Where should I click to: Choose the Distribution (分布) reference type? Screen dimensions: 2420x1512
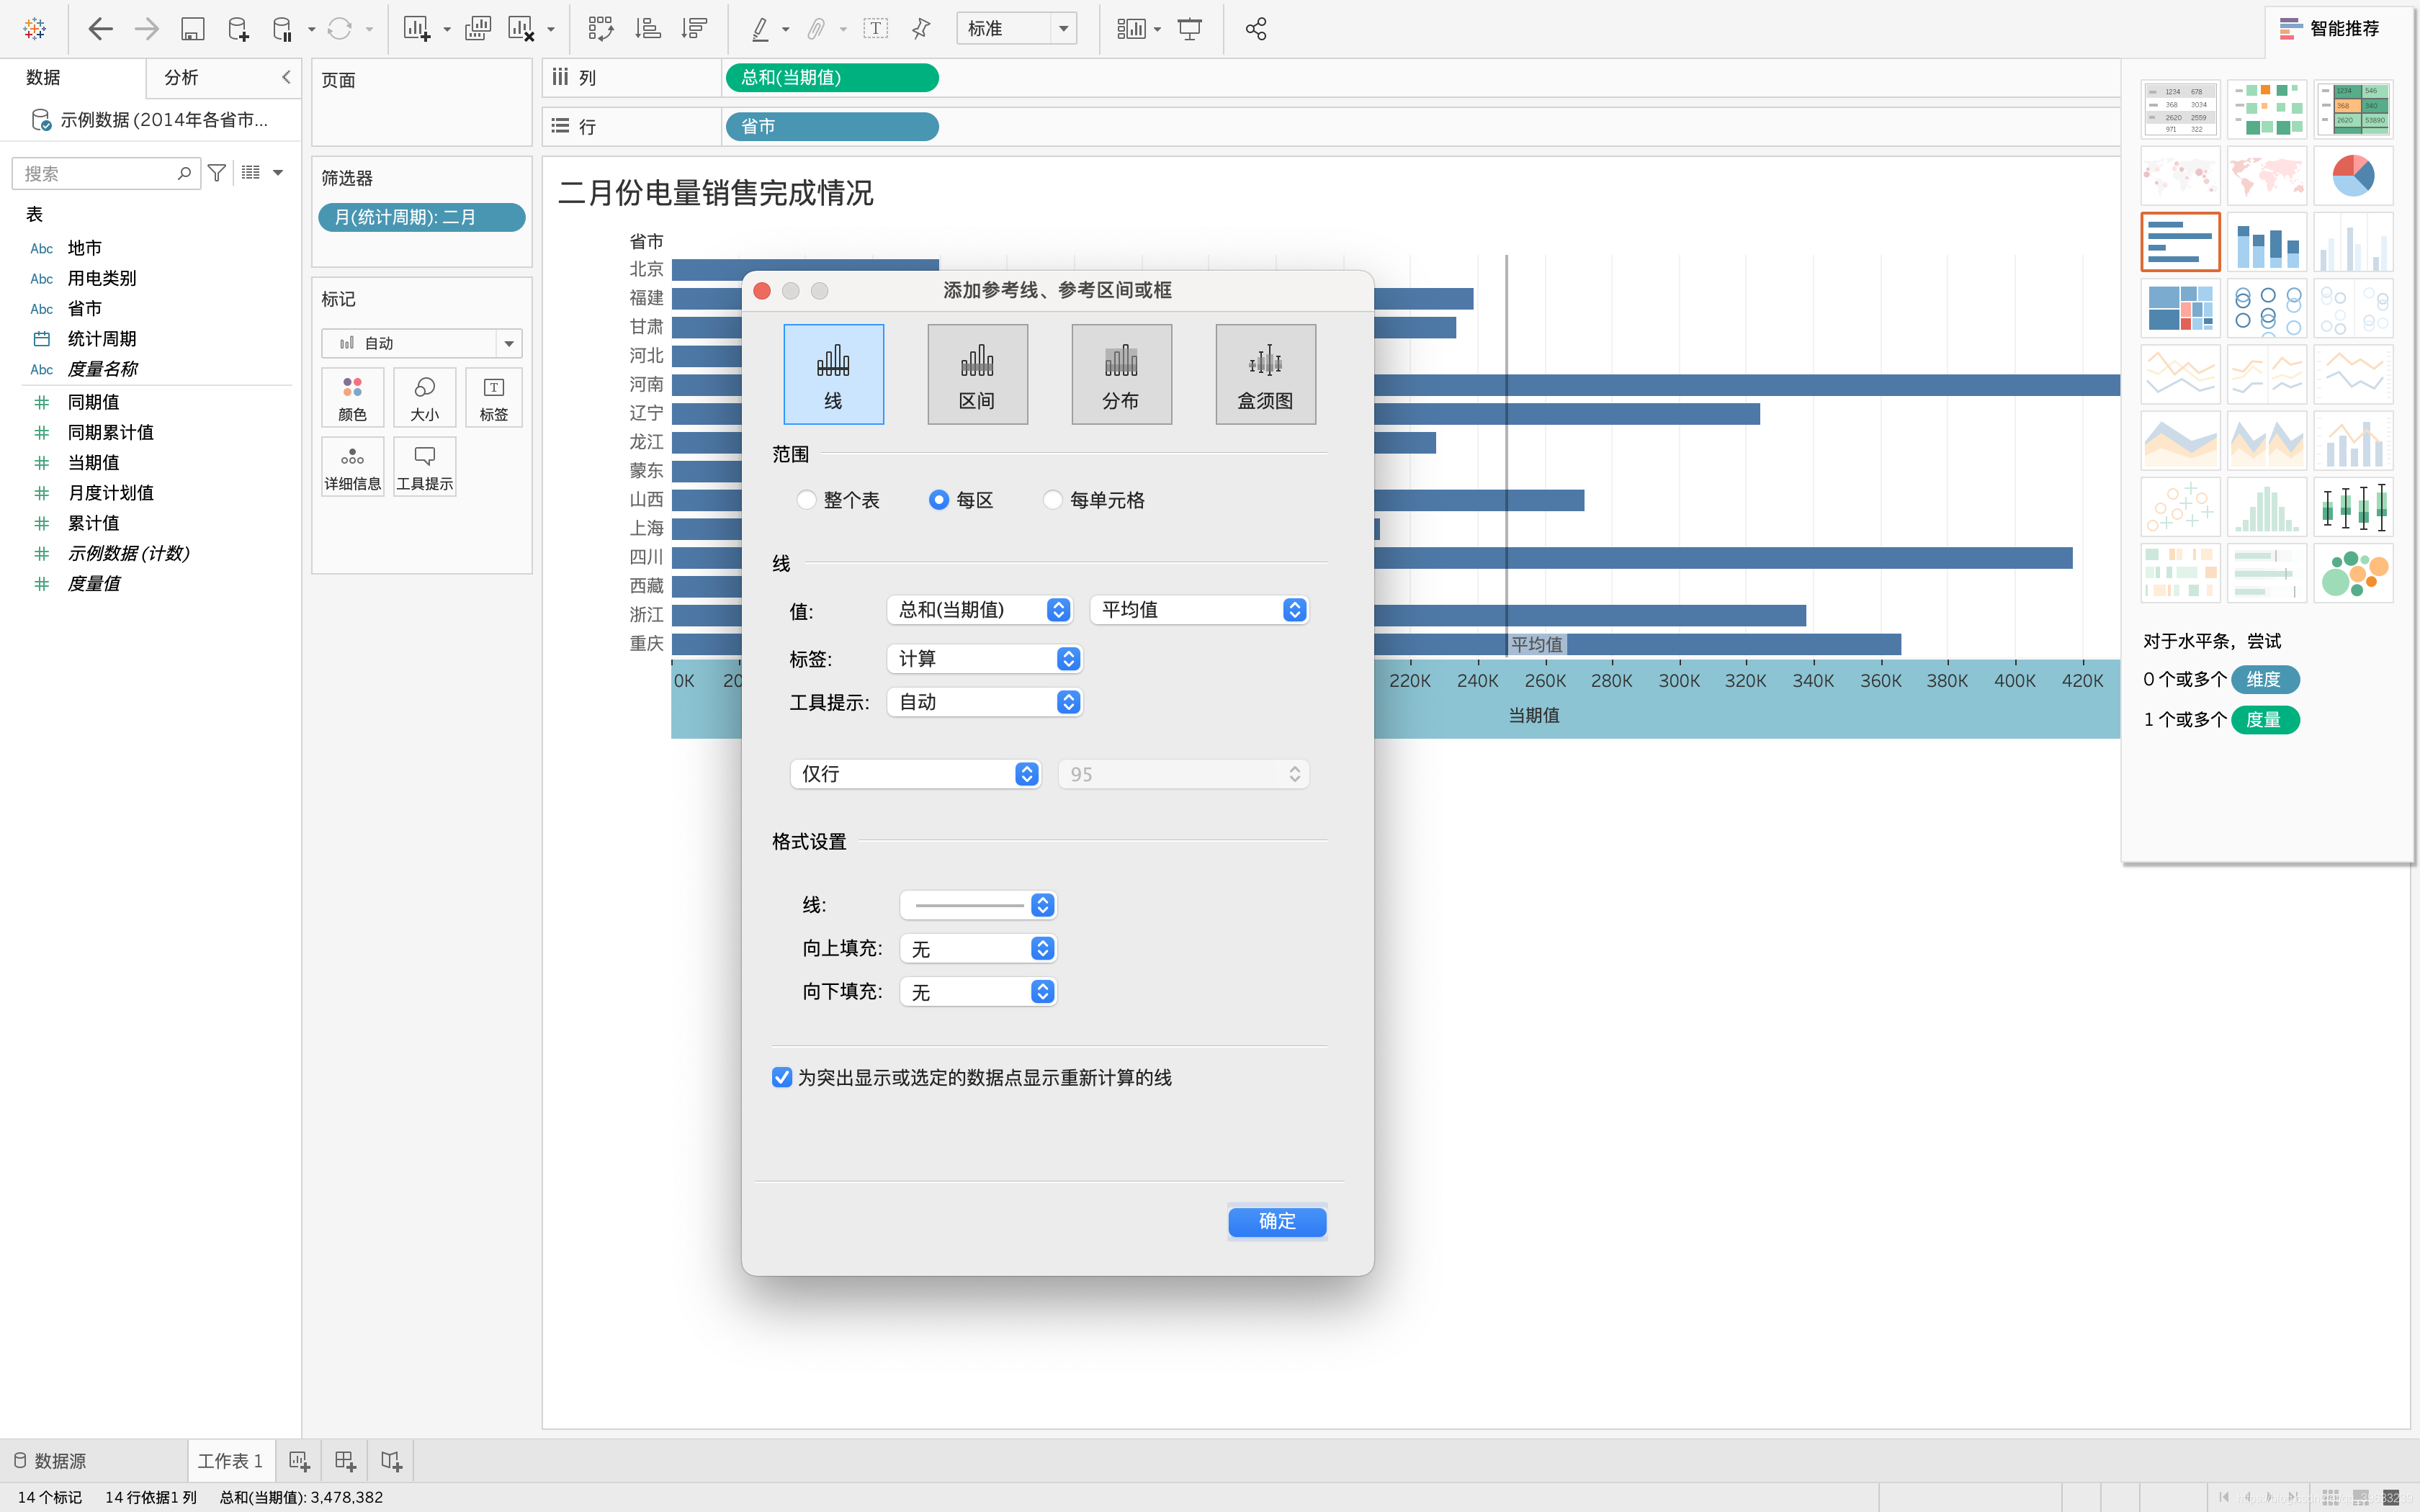point(1121,374)
